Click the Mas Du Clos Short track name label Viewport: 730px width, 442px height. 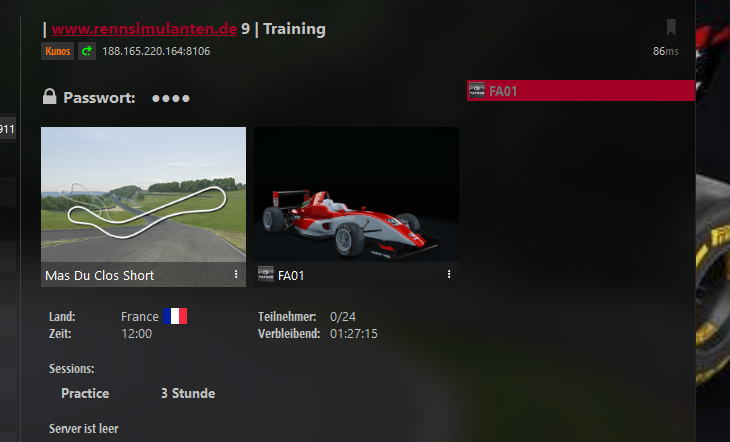click(x=100, y=275)
